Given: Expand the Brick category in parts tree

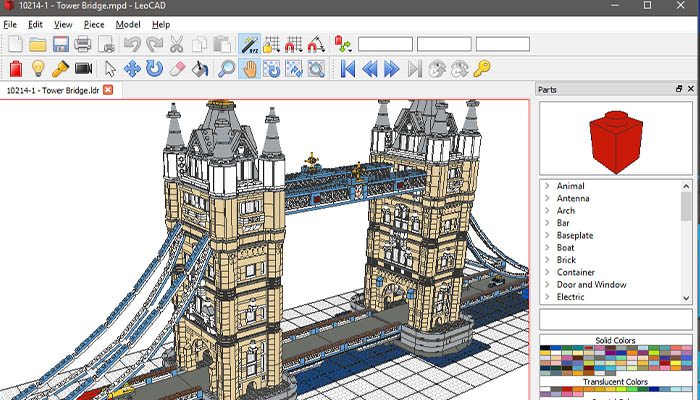Looking at the screenshot, I should click(x=547, y=260).
